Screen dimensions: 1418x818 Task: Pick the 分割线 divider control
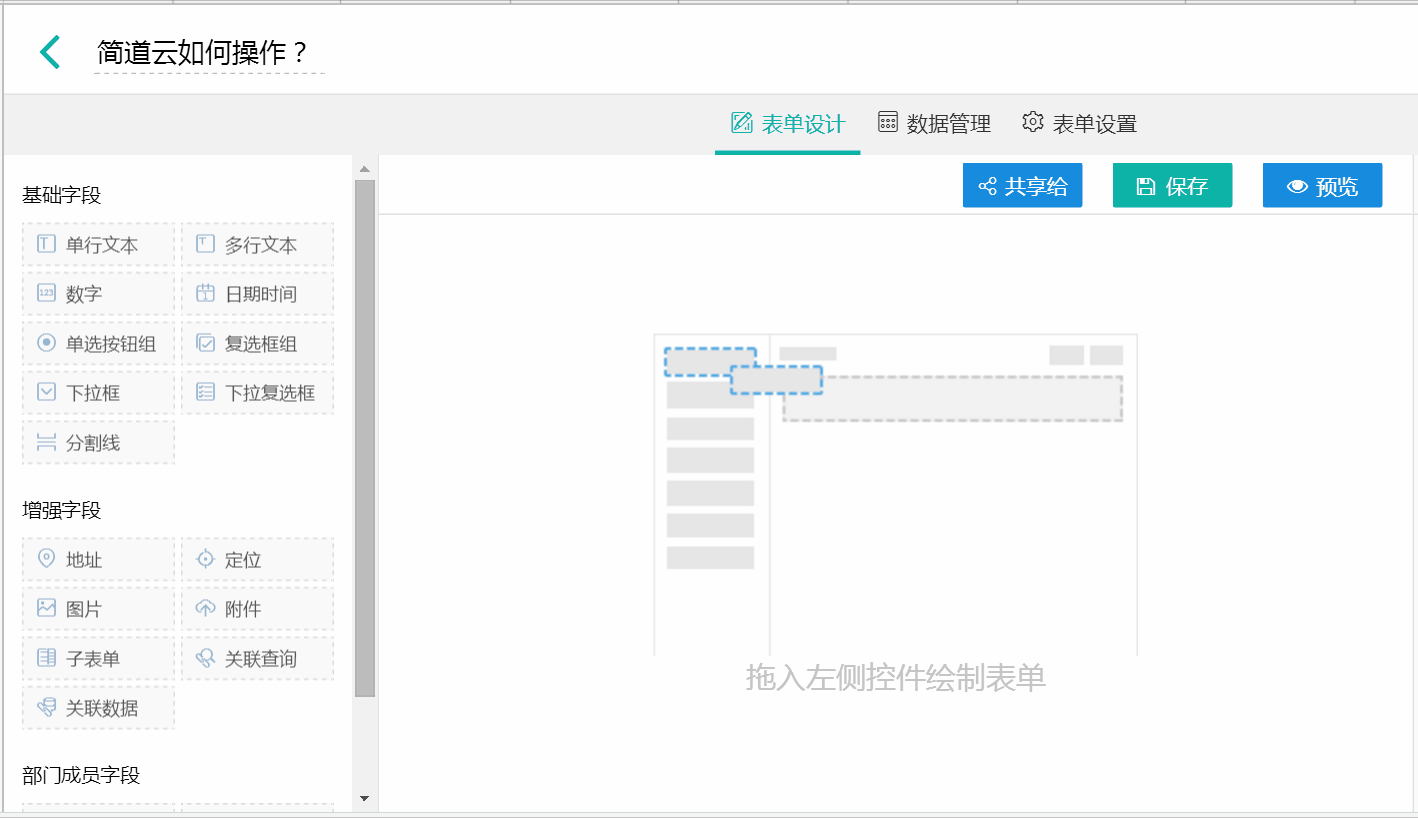click(99, 443)
